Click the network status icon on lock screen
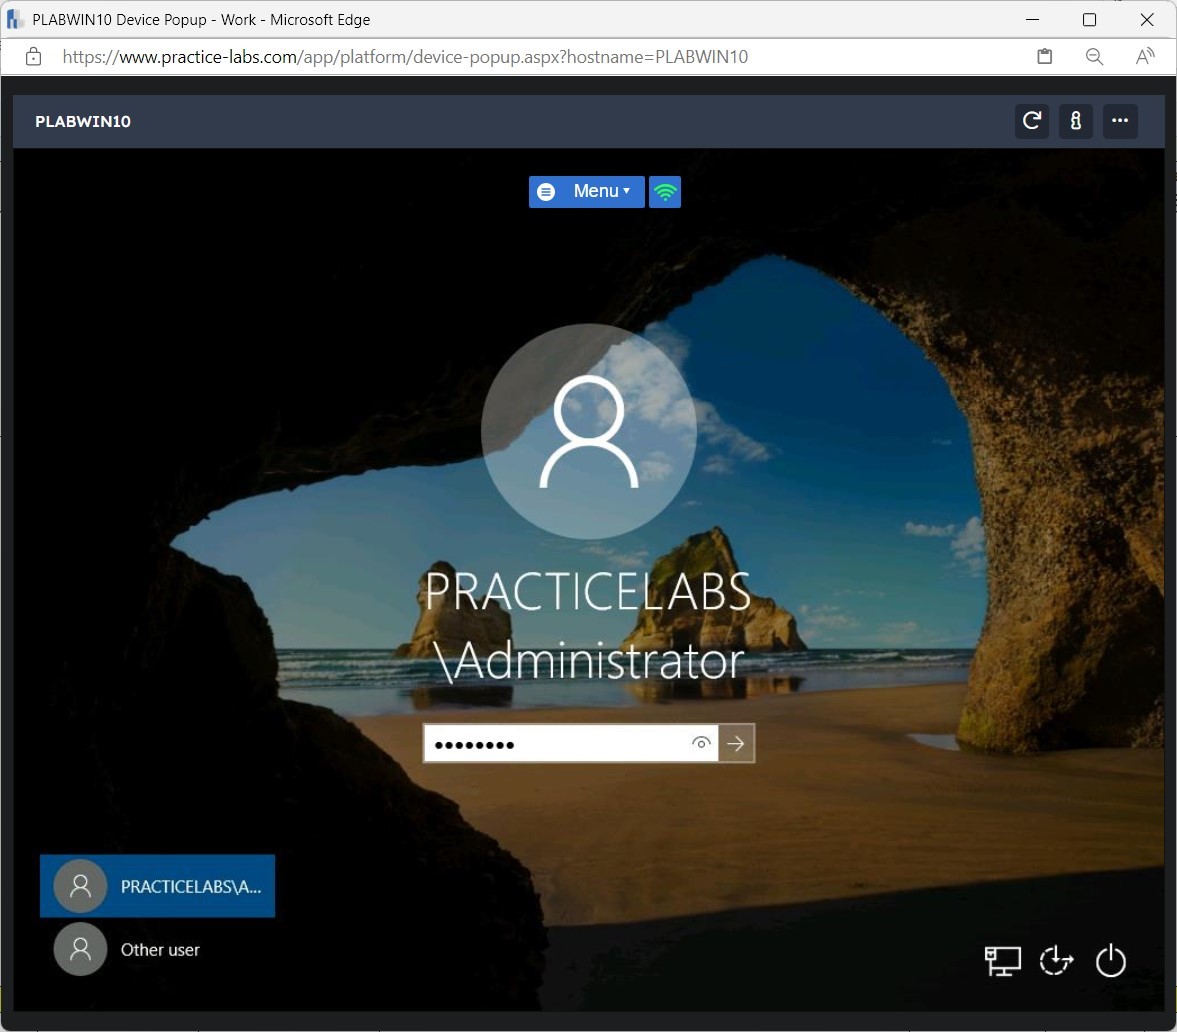 point(665,191)
